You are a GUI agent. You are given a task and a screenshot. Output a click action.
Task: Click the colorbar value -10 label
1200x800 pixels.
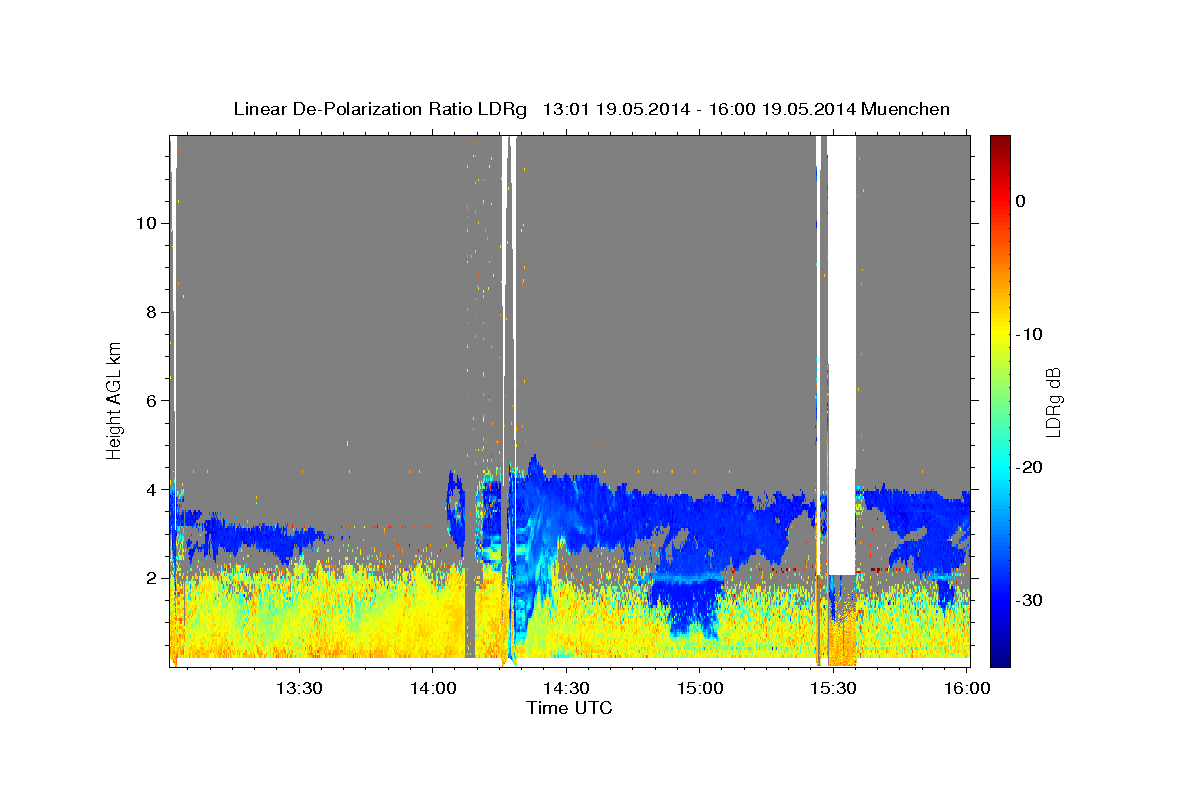1029,334
